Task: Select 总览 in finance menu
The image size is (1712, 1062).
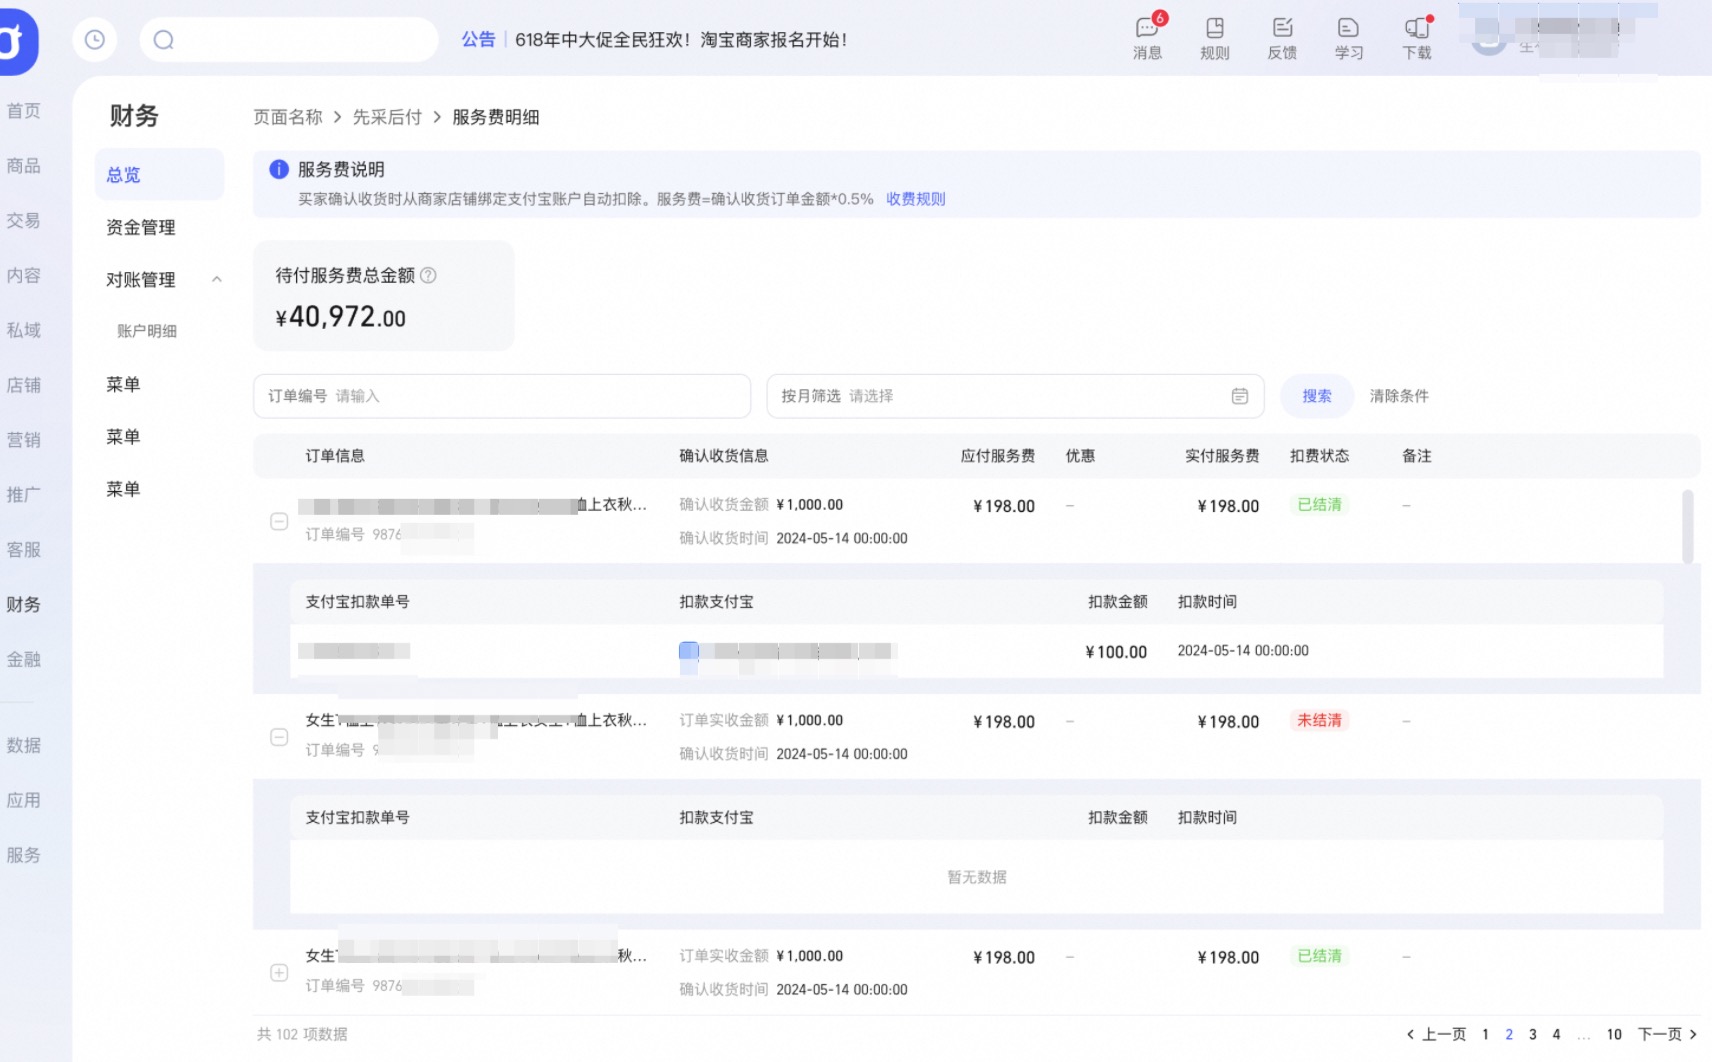Action: 159,175
